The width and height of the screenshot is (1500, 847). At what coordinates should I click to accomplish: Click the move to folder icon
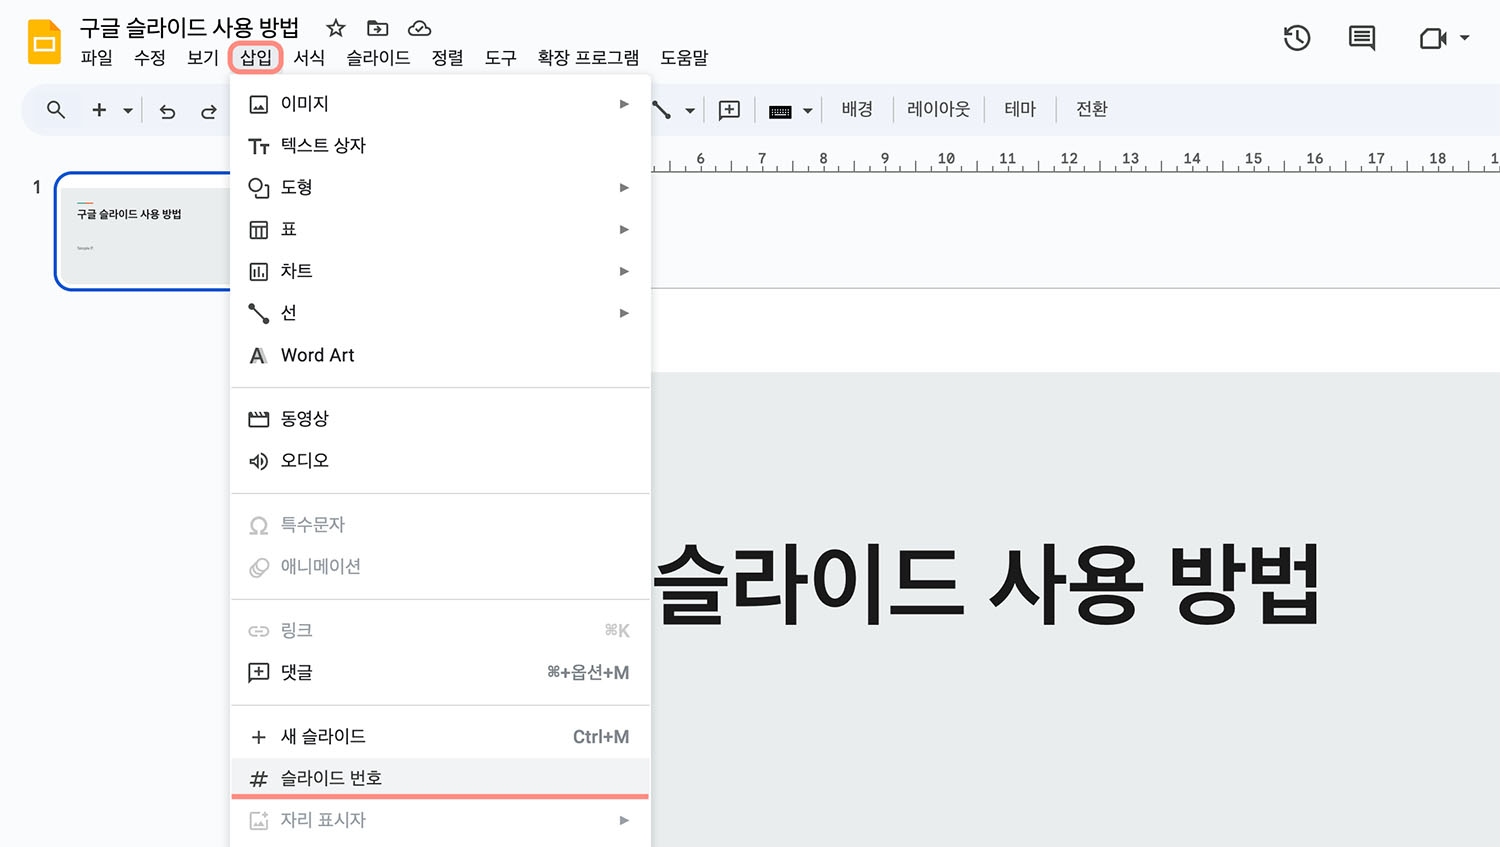(377, 28)
